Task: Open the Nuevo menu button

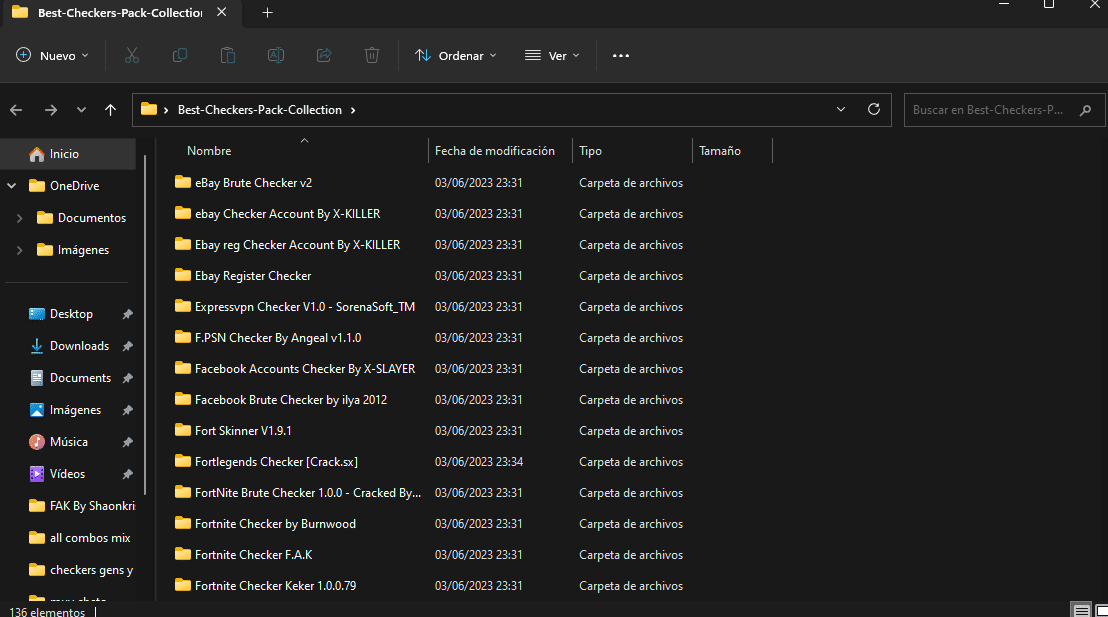Action: pos(53,56)
